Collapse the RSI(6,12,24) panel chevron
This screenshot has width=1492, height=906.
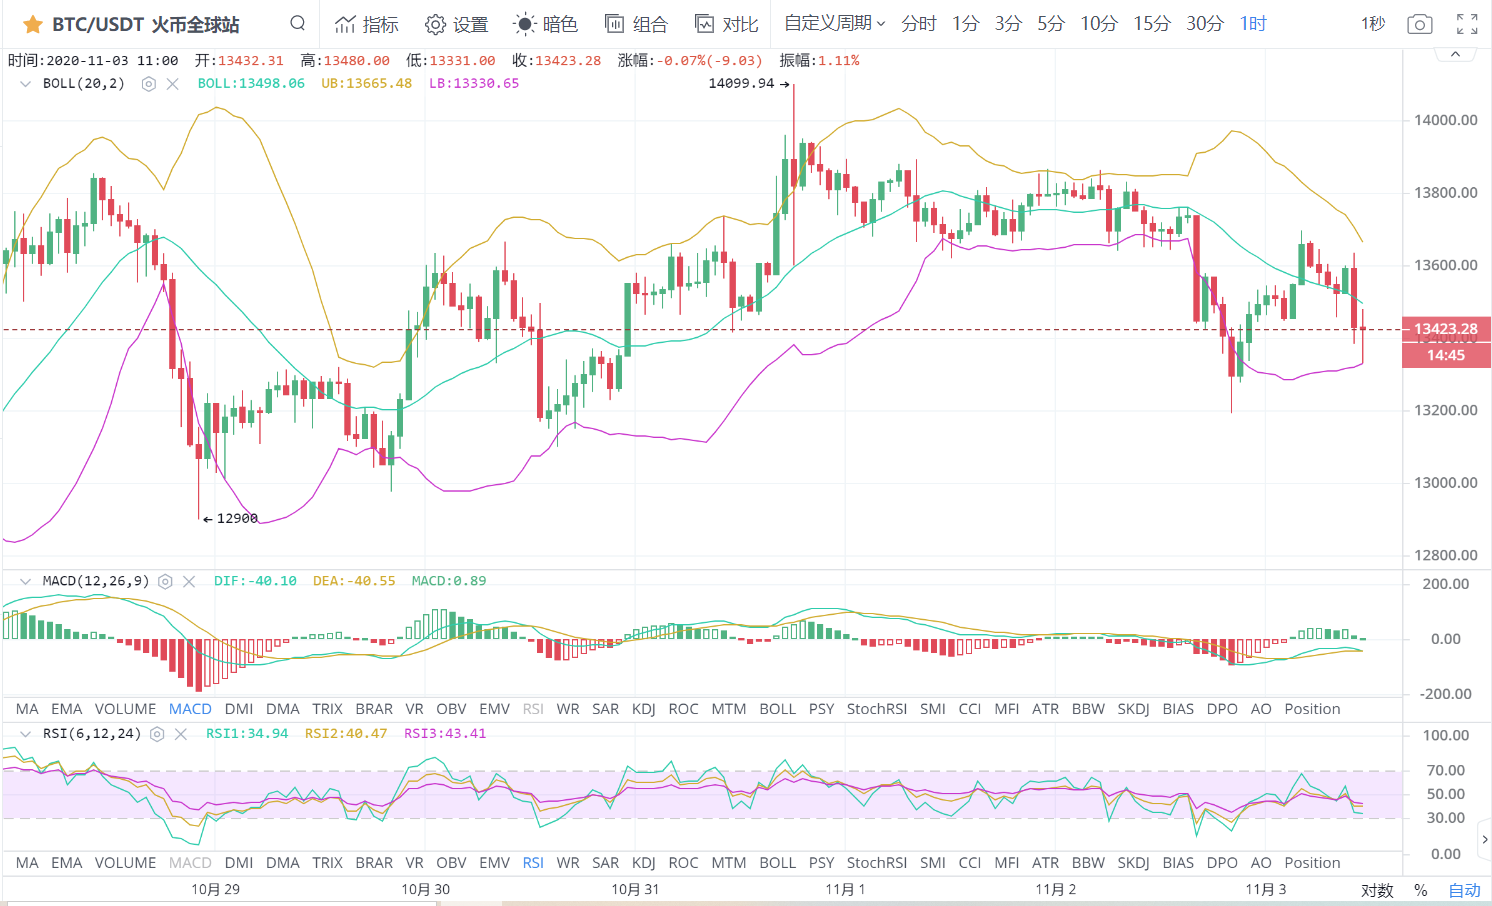[25, 734]
